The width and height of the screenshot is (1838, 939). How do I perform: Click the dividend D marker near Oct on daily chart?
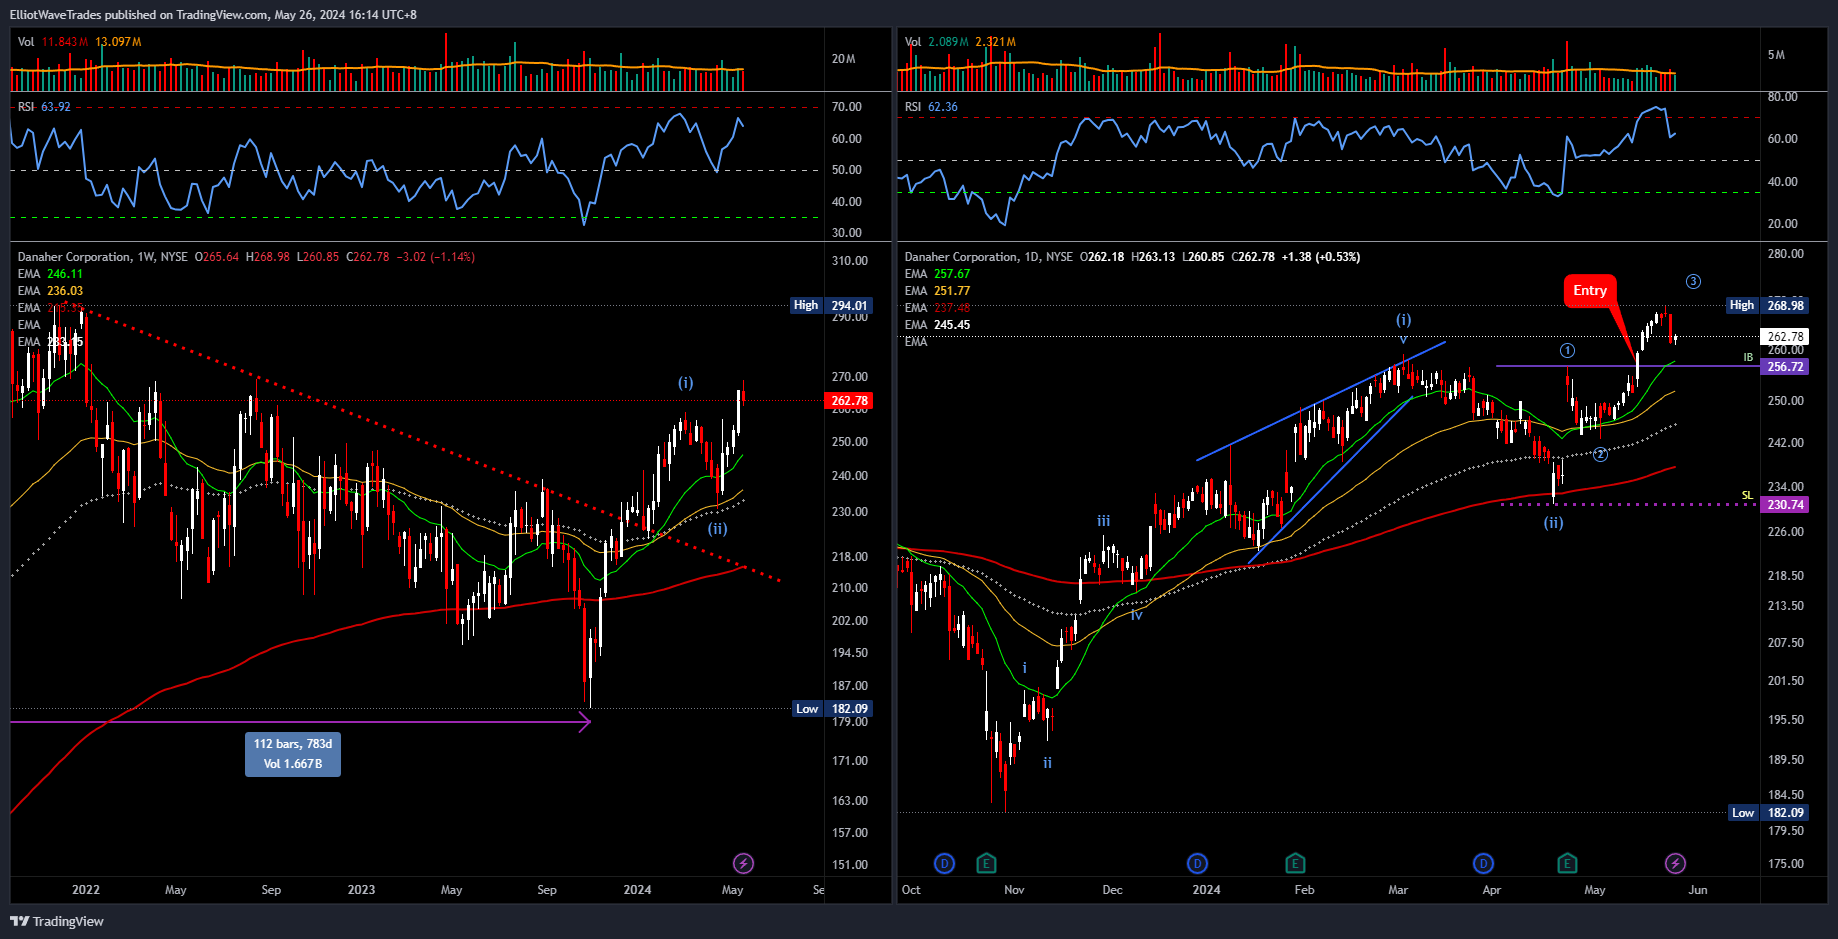(944, 863)
